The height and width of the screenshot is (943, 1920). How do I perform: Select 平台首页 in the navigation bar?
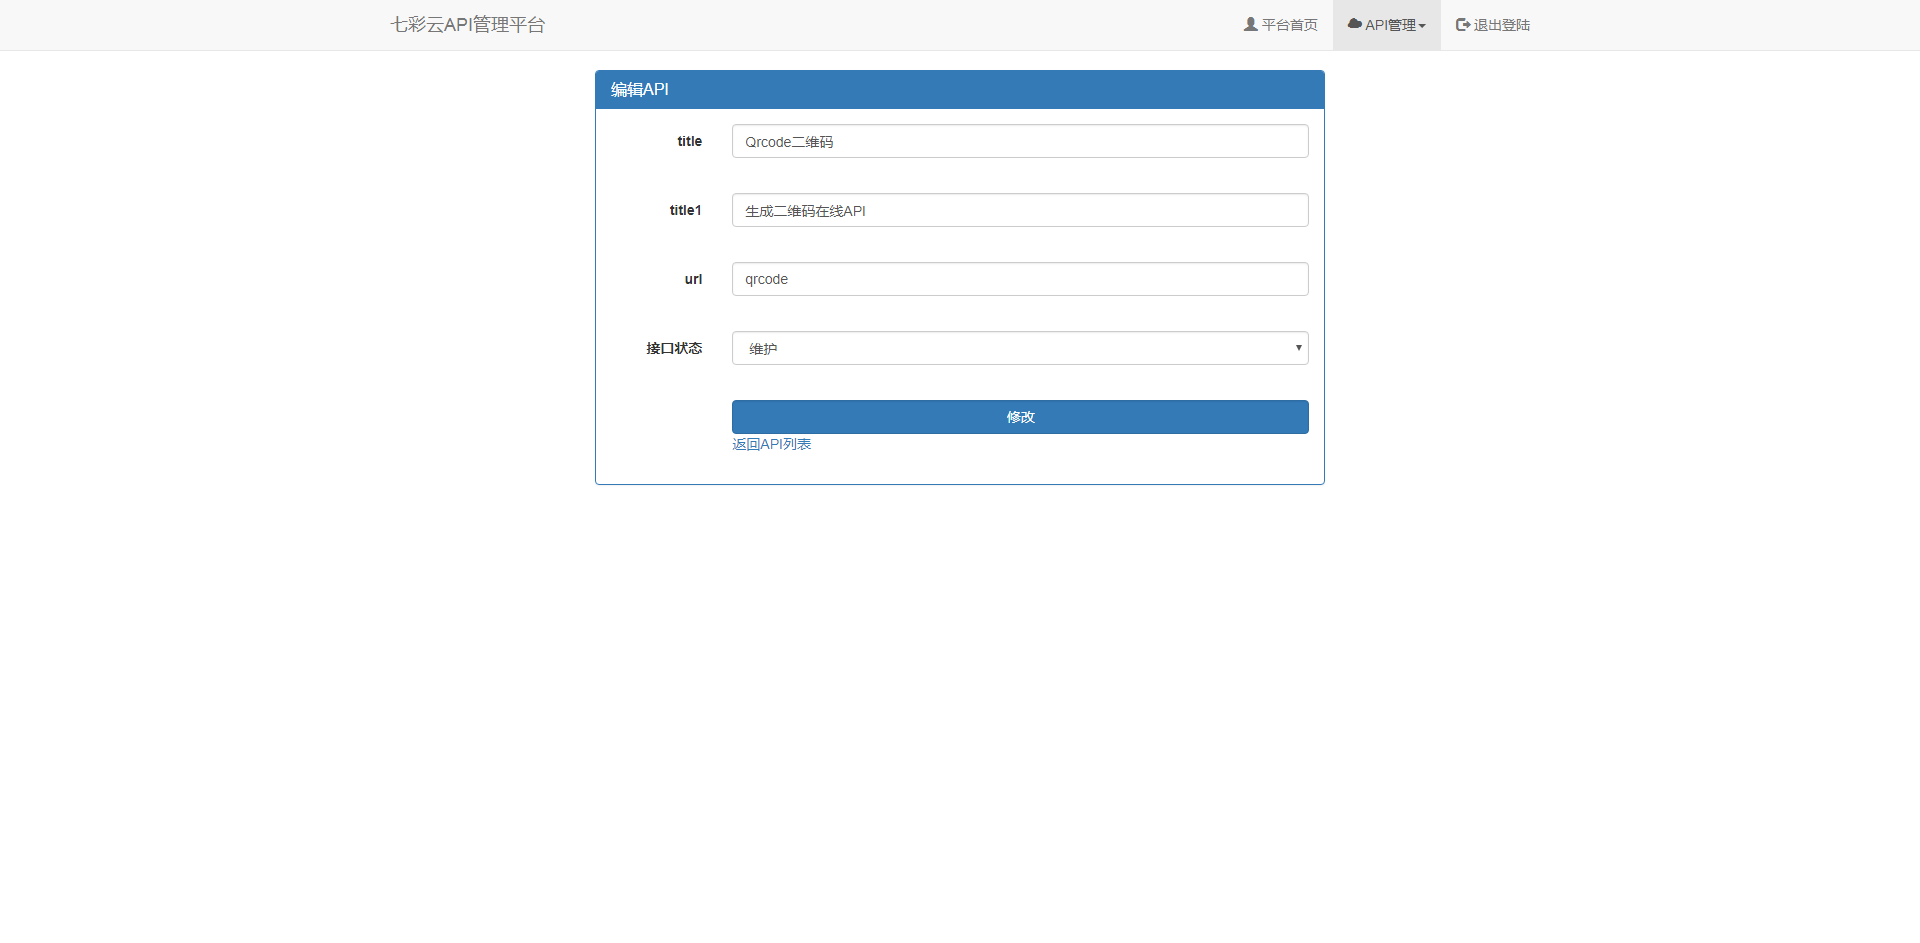[x=1288, y=24]
